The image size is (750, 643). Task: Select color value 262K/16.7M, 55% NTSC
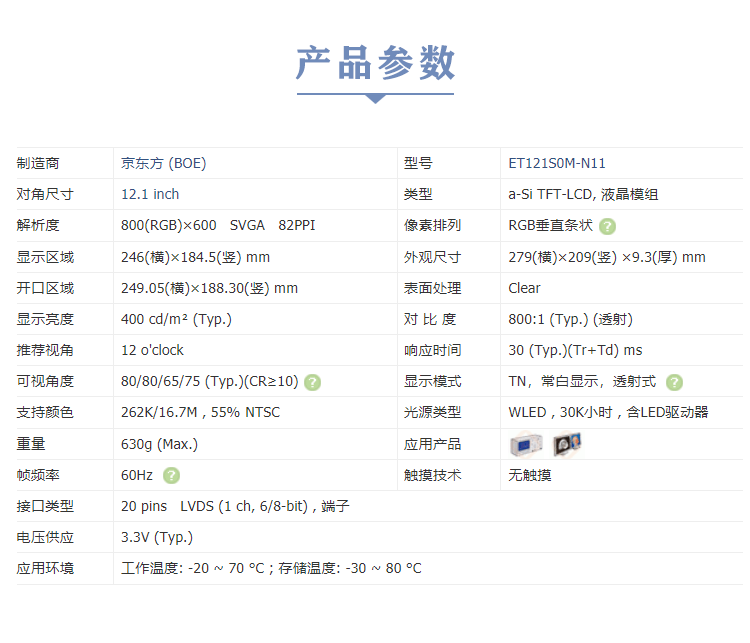click(x=200, y=412)
